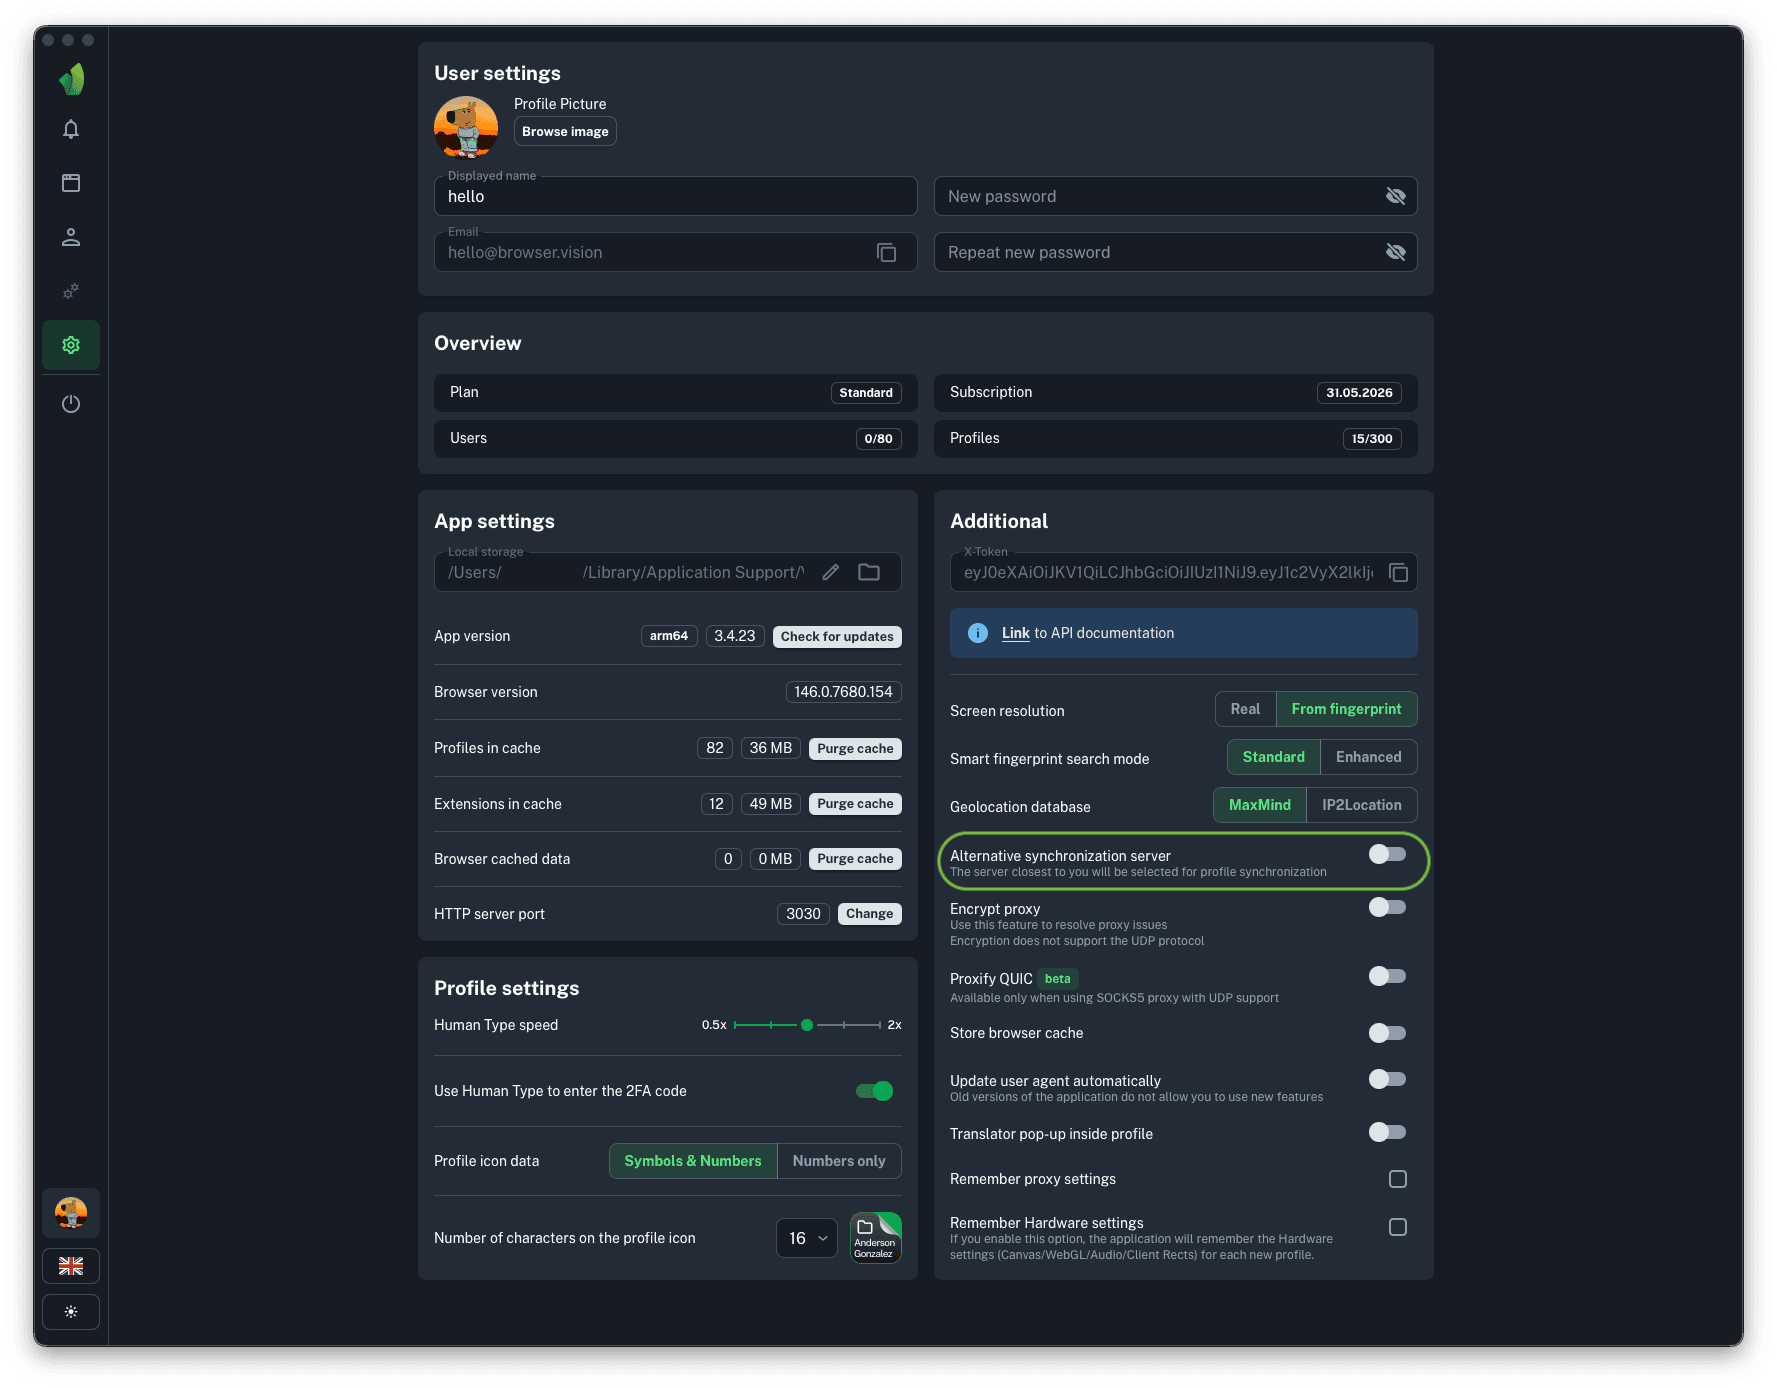Screen dimensions: 1777x1388
Task: Copy the email address with copy icon
Action: 886,253
